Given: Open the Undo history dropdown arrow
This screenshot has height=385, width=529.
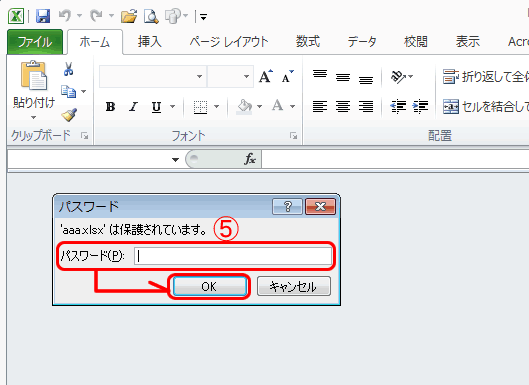Looking at the screenshot, I should click(79, 16).
